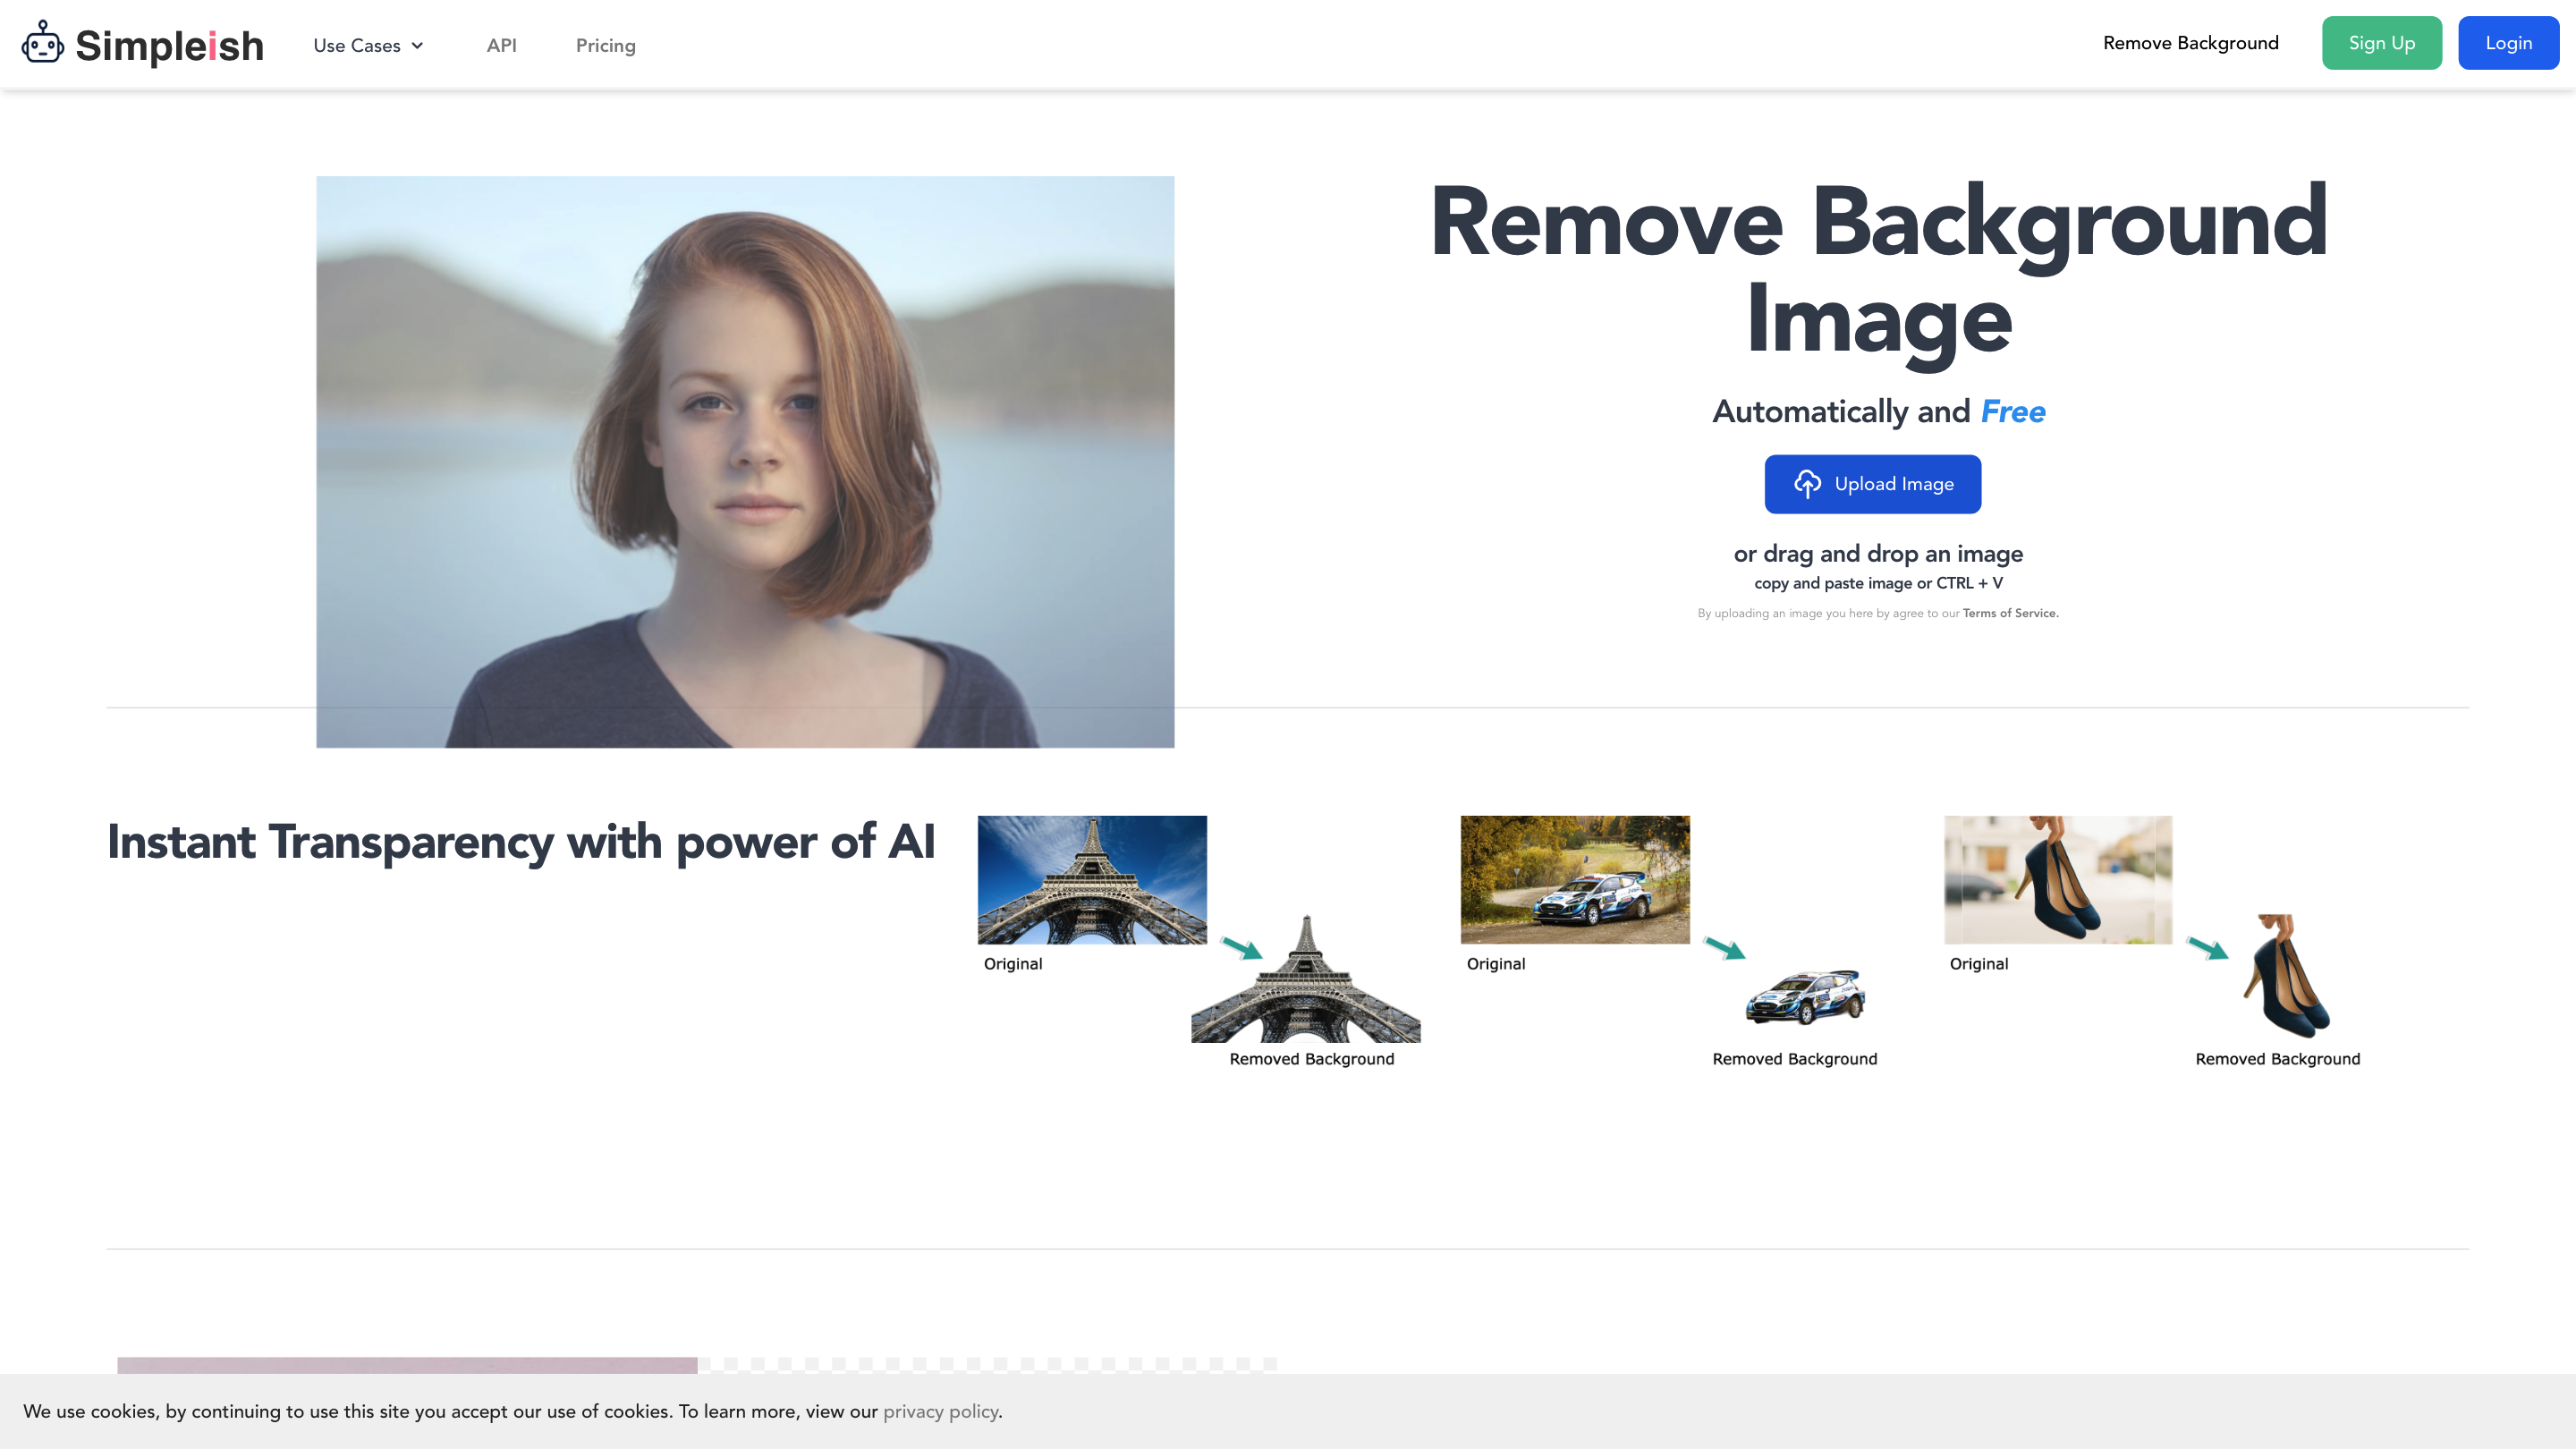This screenshot has width=2576, height=1449.
Task: Open the privacy policy link
Action: (941, 1411)
